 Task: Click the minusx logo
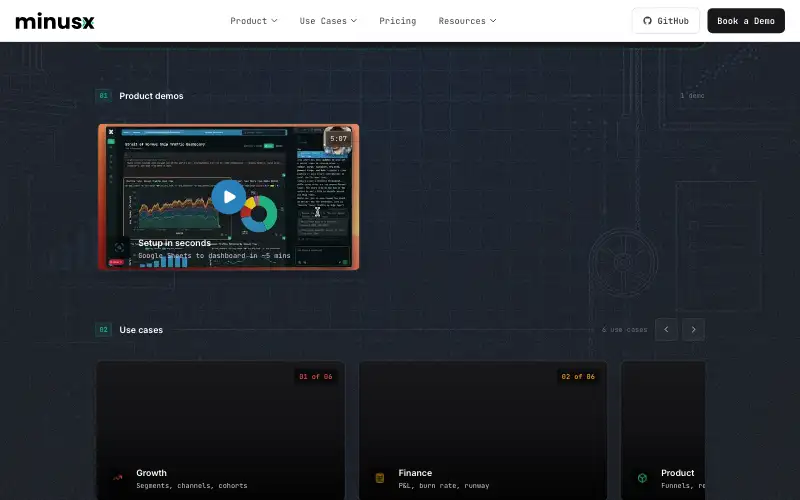pos(55,21)
